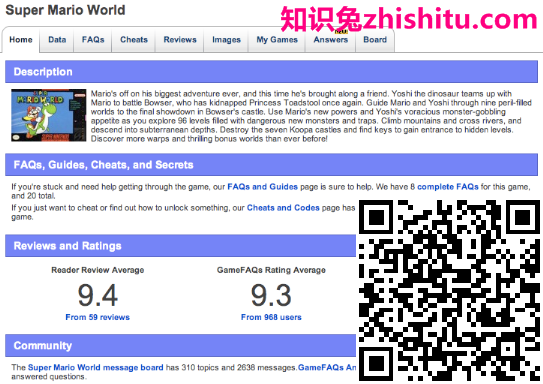Click the Super Mario World box art thumbnail
This screenshot has height=384, width=543.
pos(48,115)
